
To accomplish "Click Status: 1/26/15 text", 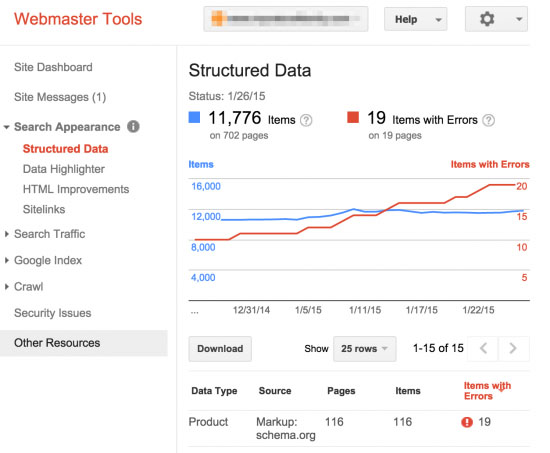I will click(227, 96).
